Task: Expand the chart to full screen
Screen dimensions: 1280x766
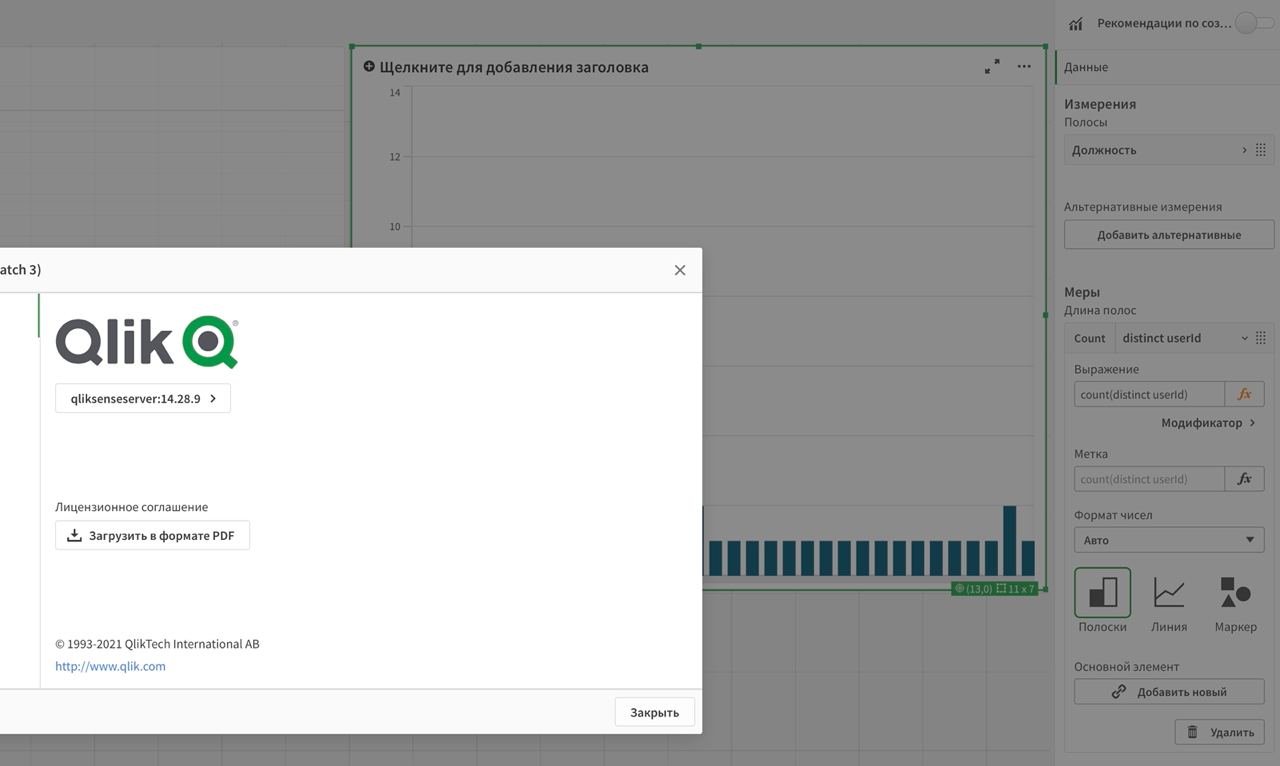Action: click(992, 67)
